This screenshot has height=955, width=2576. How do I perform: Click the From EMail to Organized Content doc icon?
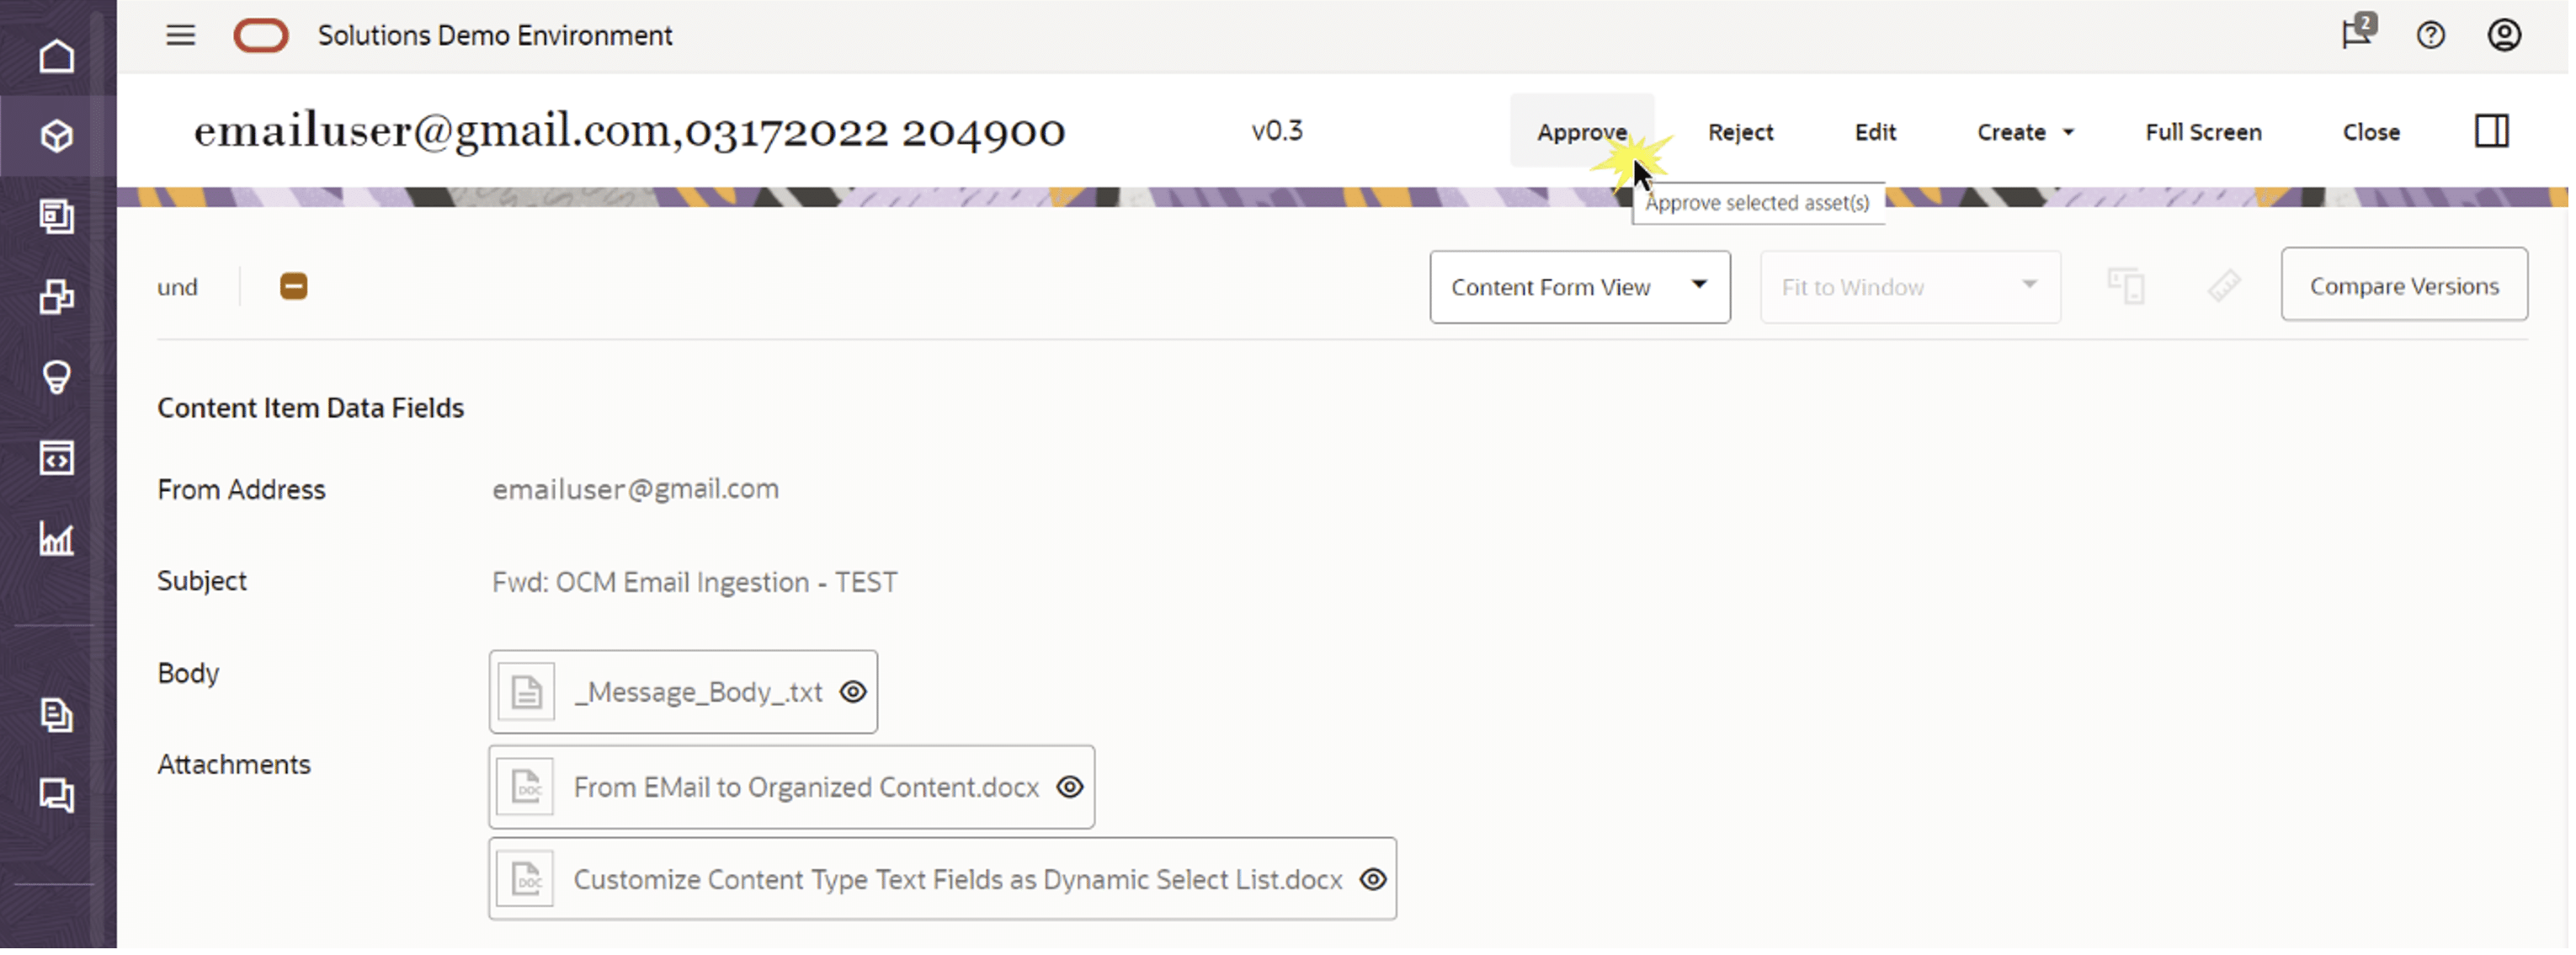(x=526, y=787)
